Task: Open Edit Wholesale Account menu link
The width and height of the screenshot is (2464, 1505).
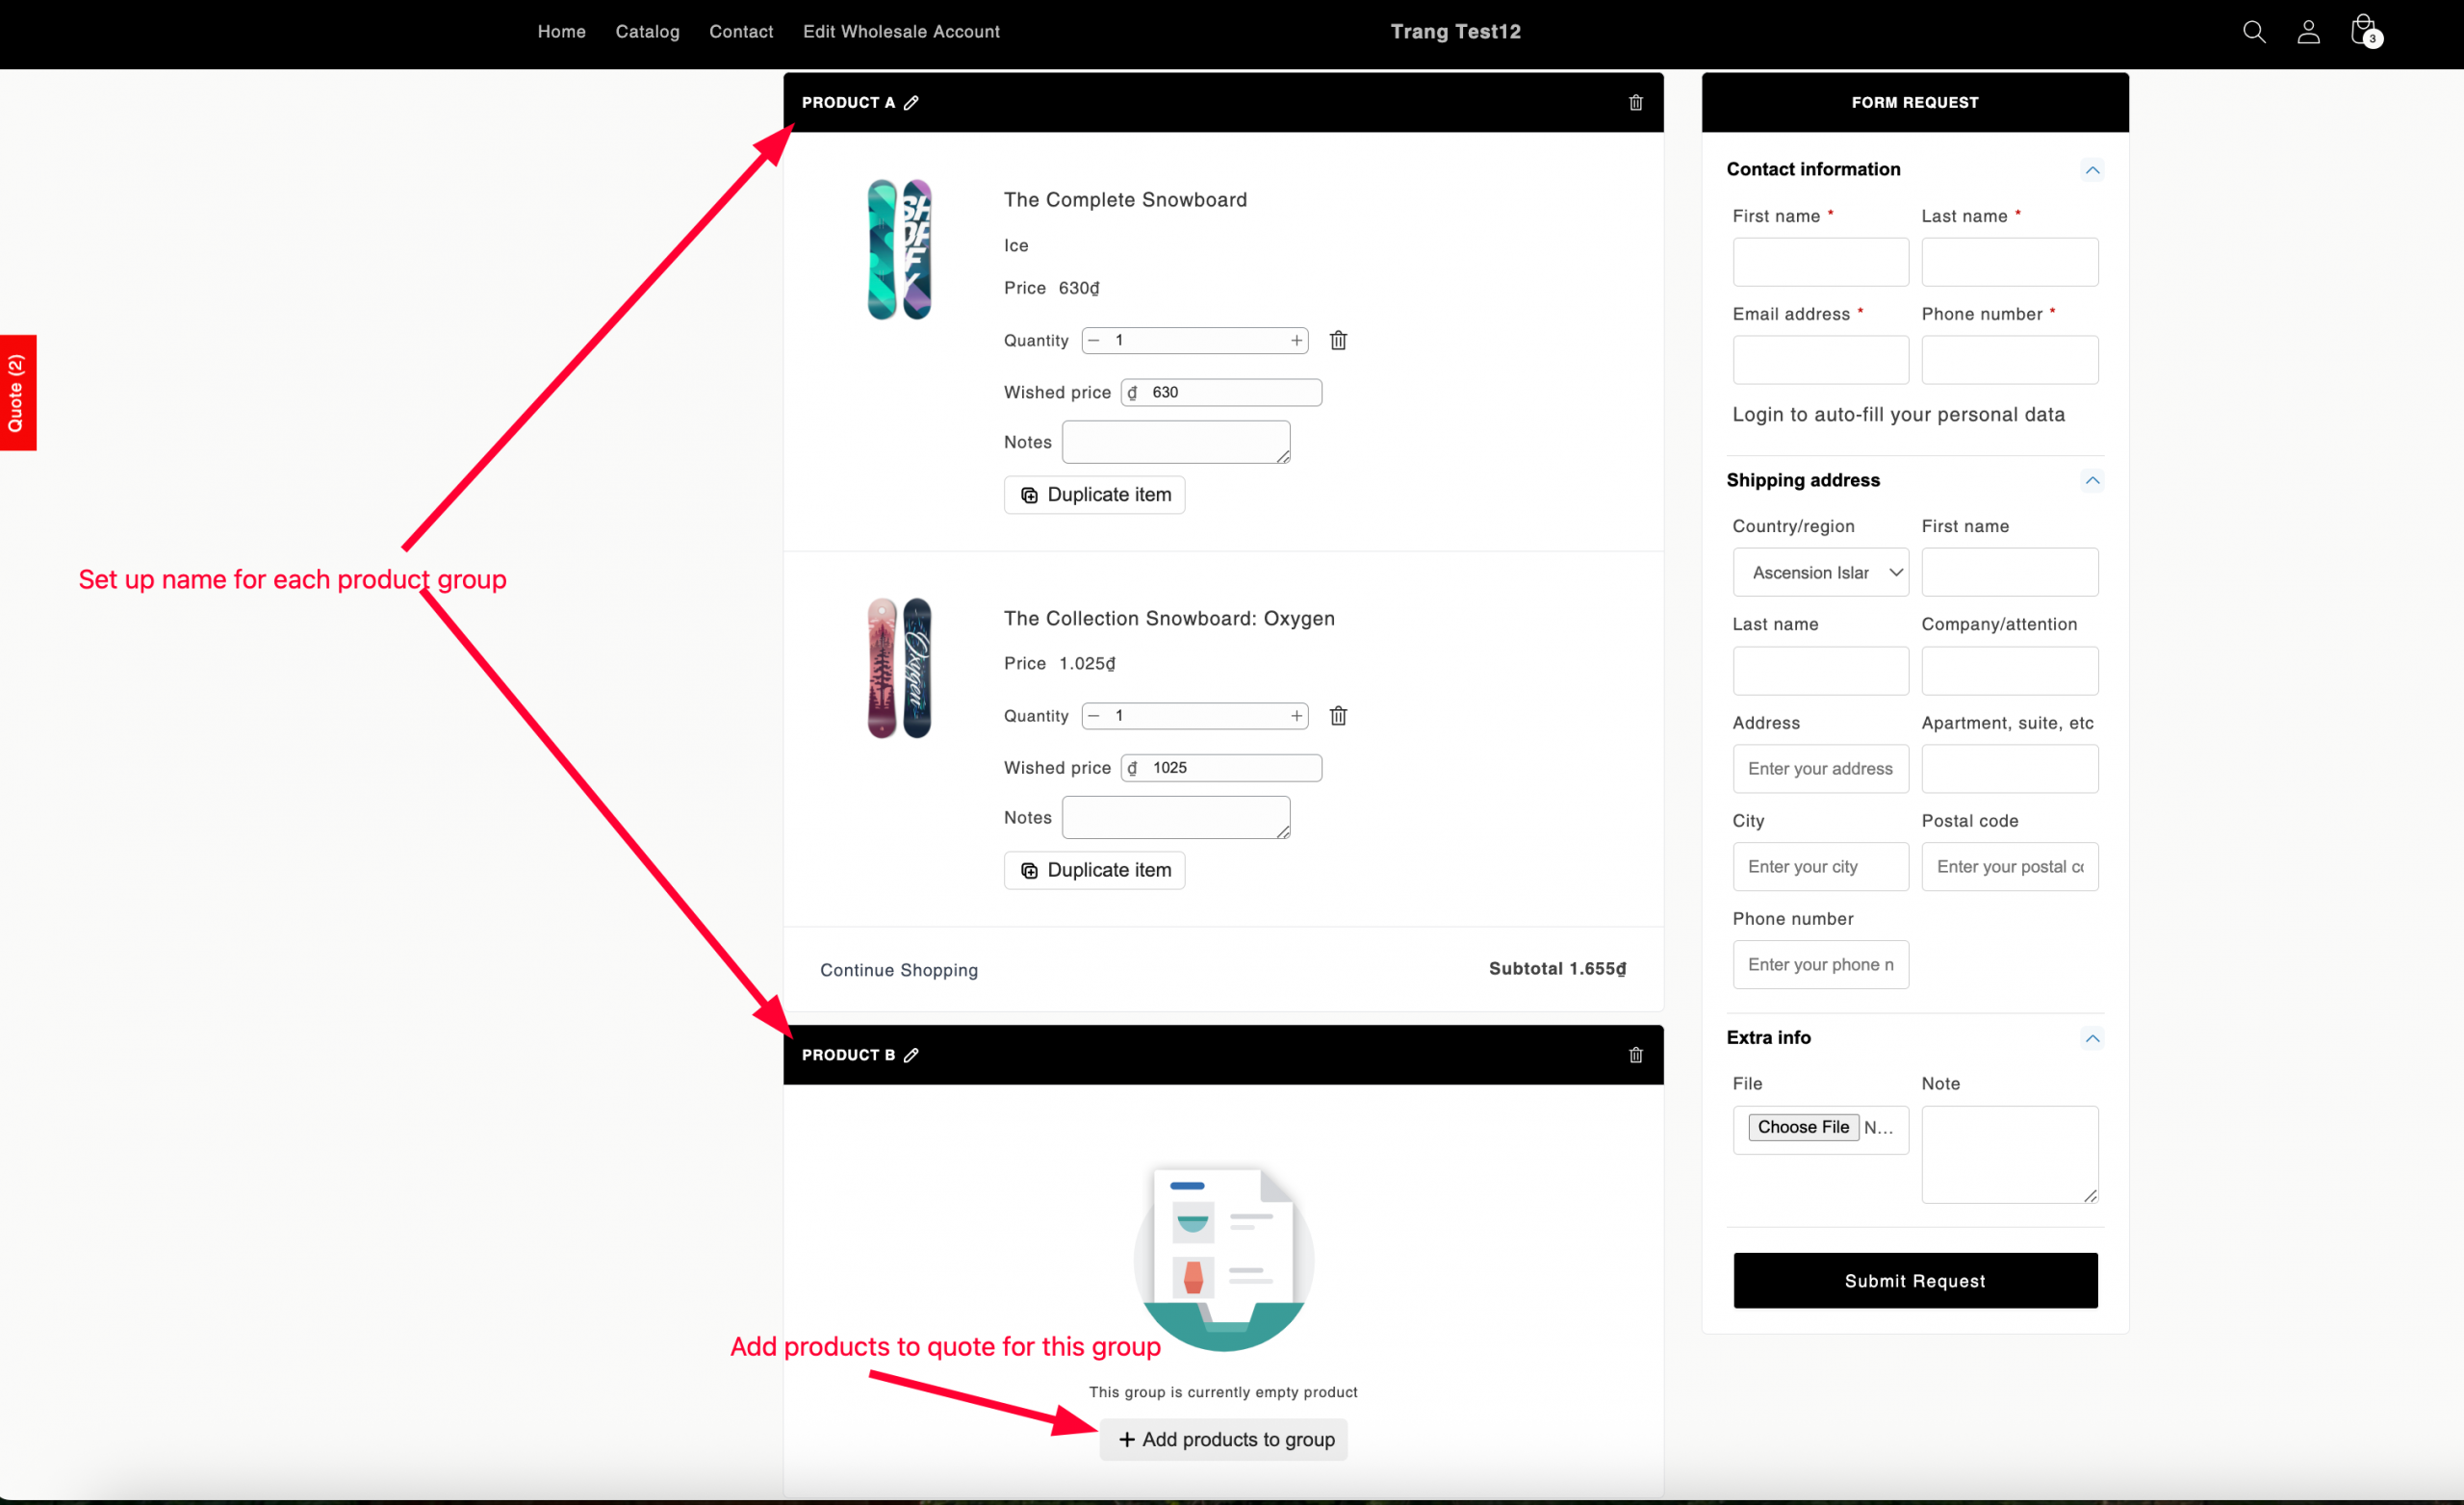Action: [901, 32]
